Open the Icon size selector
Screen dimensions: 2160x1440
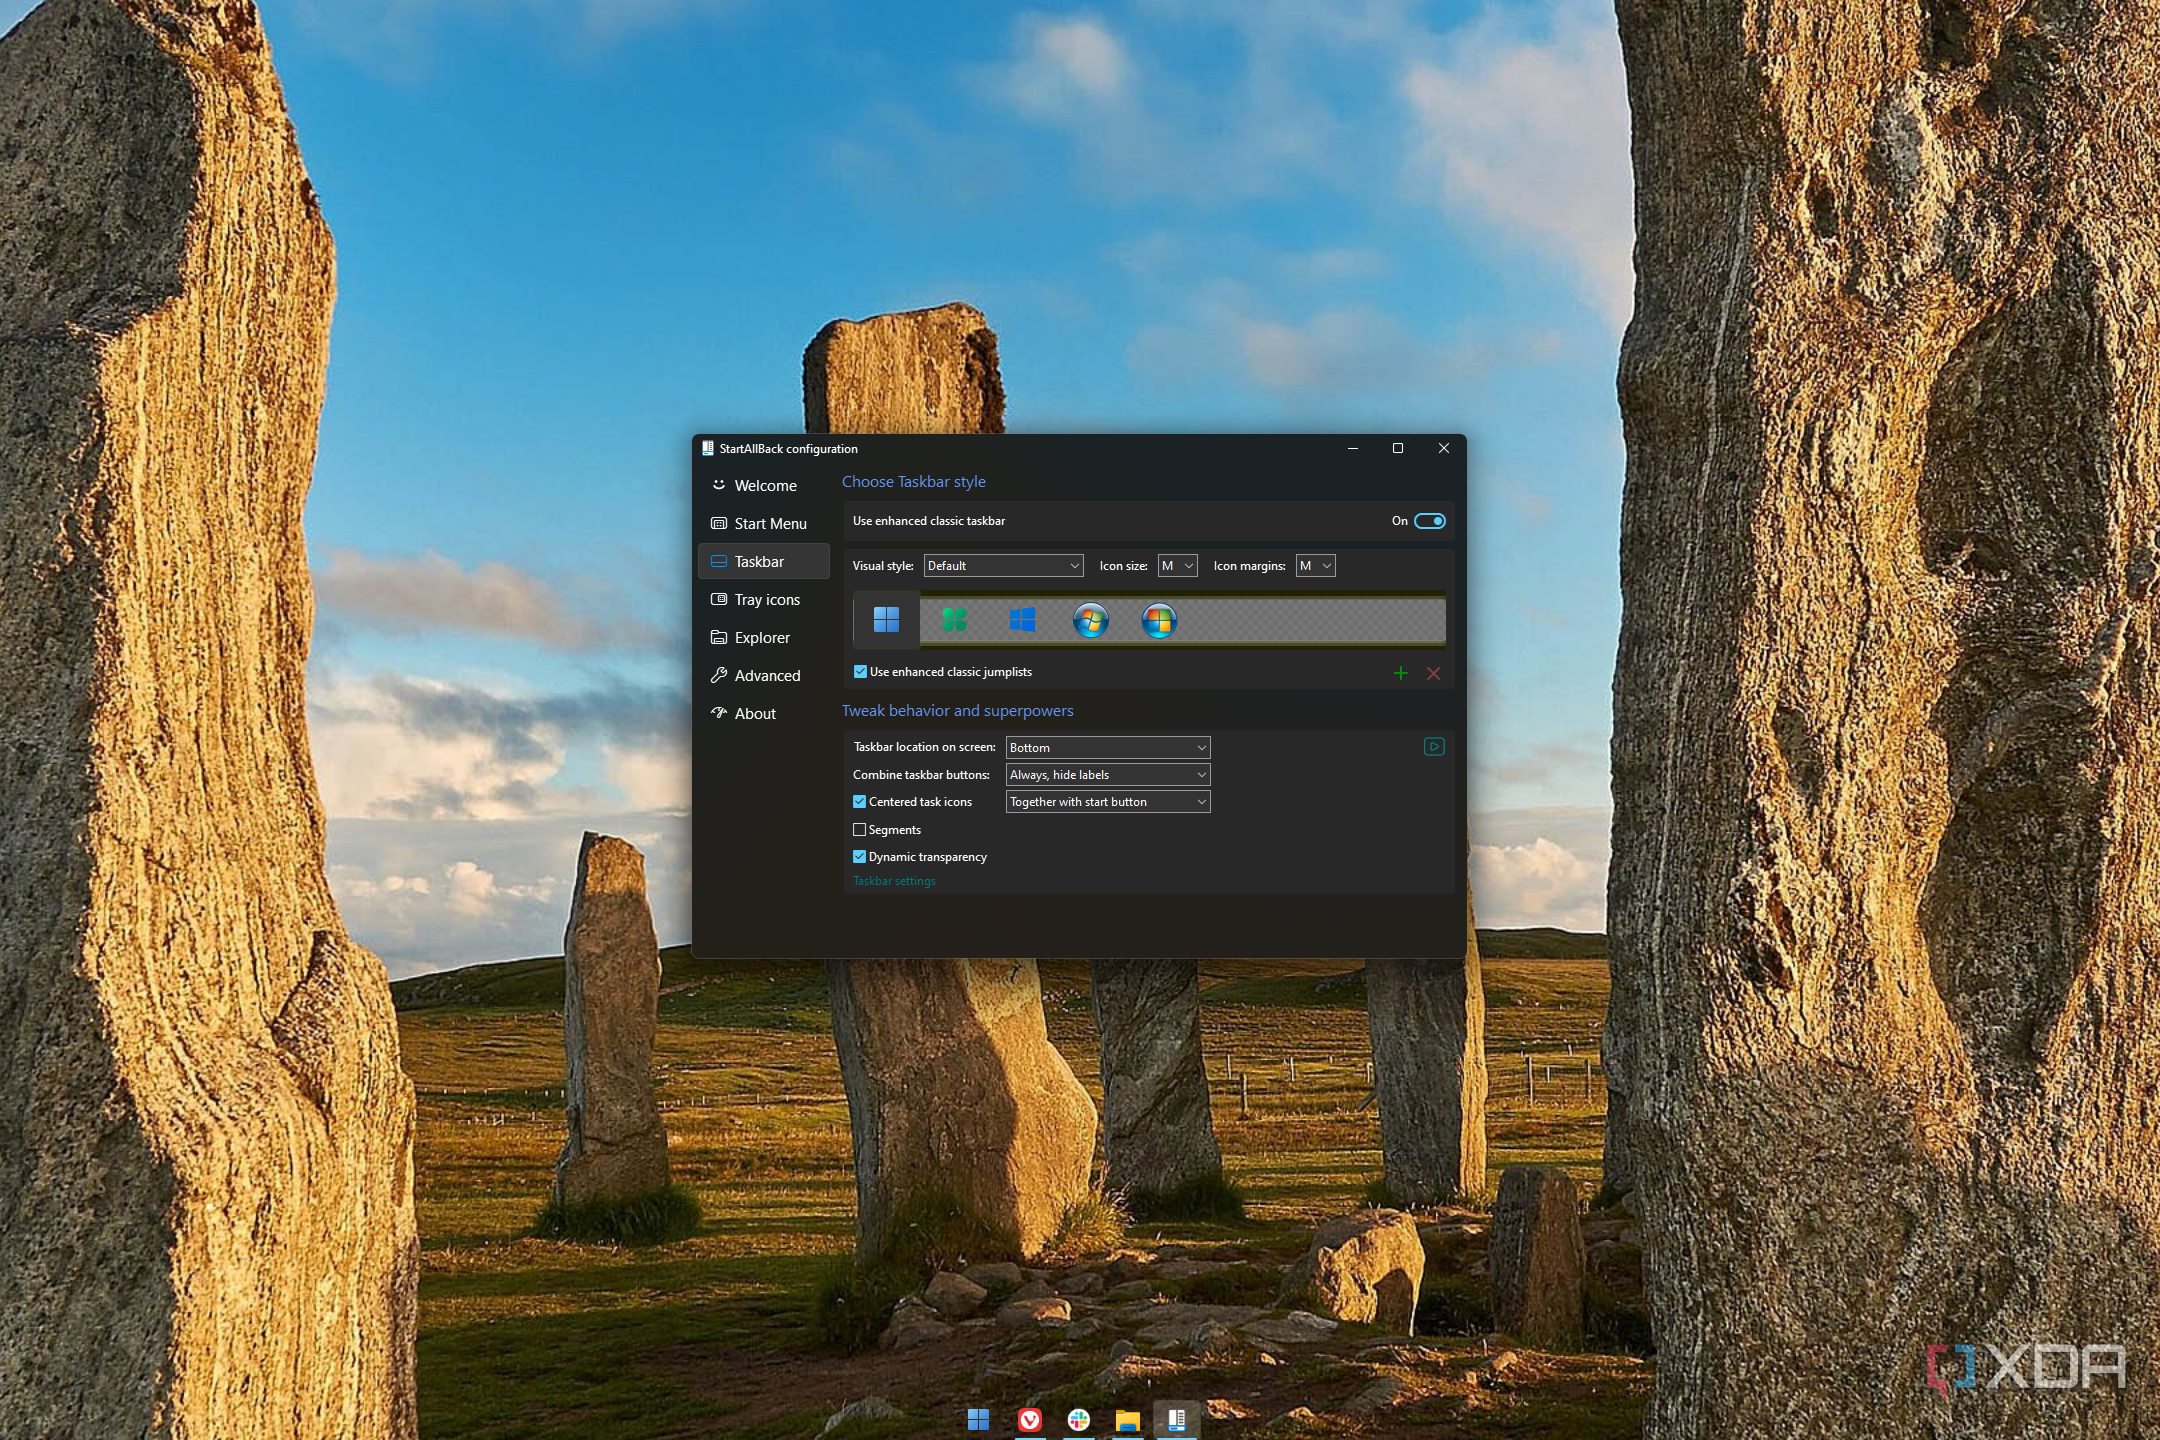coord(1176,565)
